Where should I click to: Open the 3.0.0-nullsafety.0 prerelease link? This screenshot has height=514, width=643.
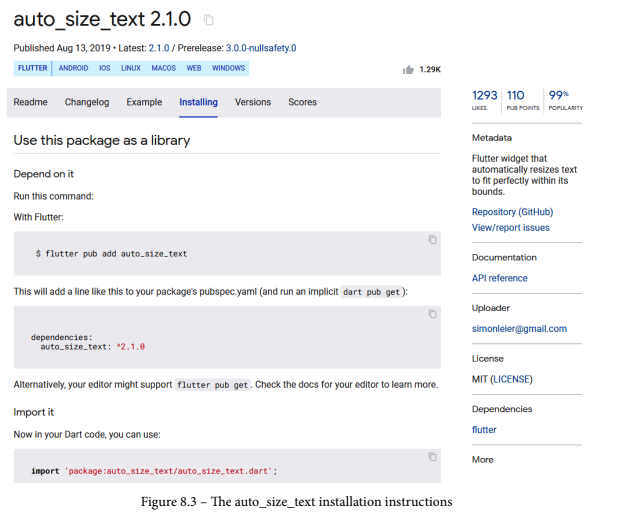[259, 48]
